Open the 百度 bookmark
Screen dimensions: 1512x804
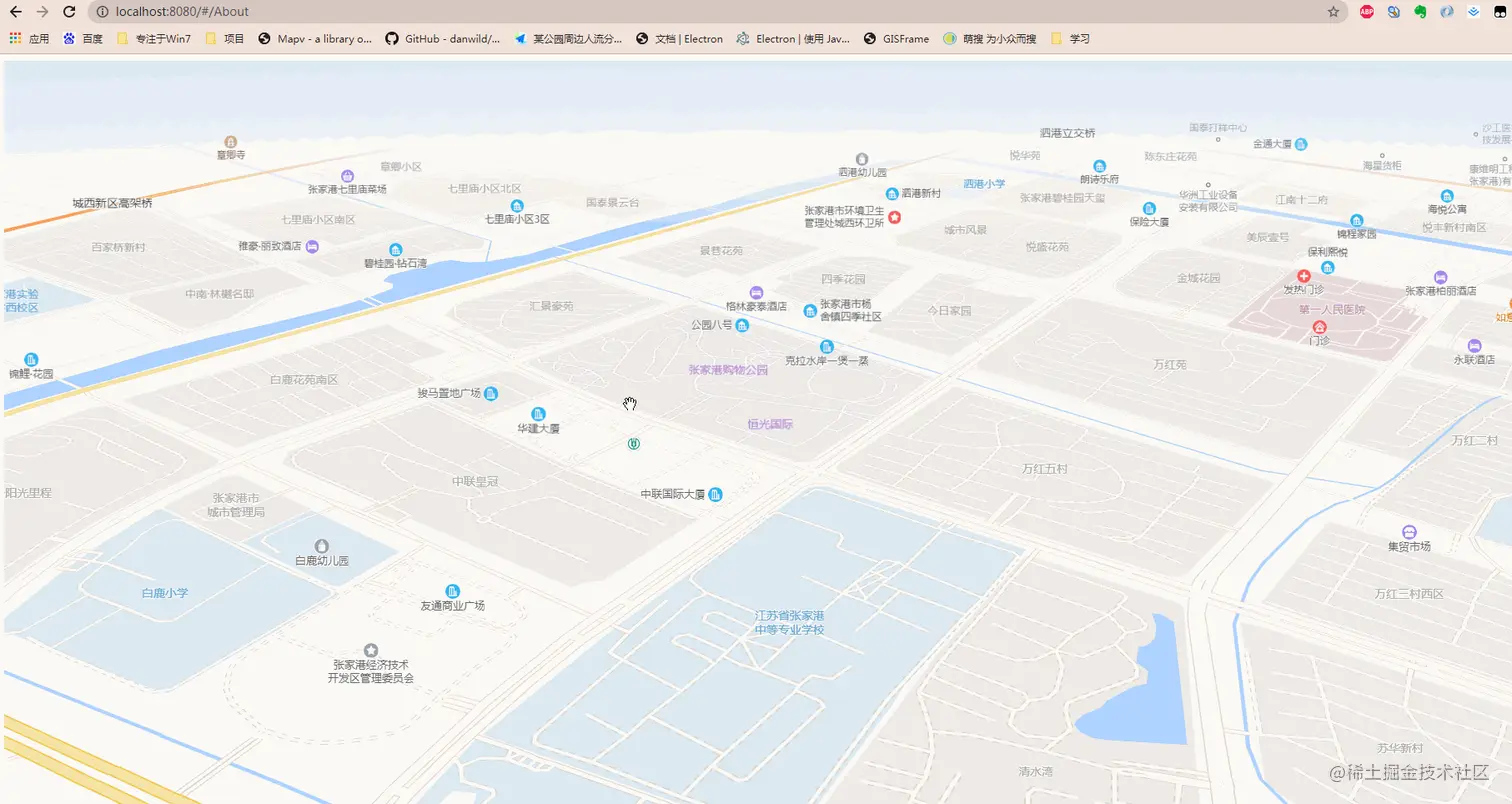coord(83,39)
